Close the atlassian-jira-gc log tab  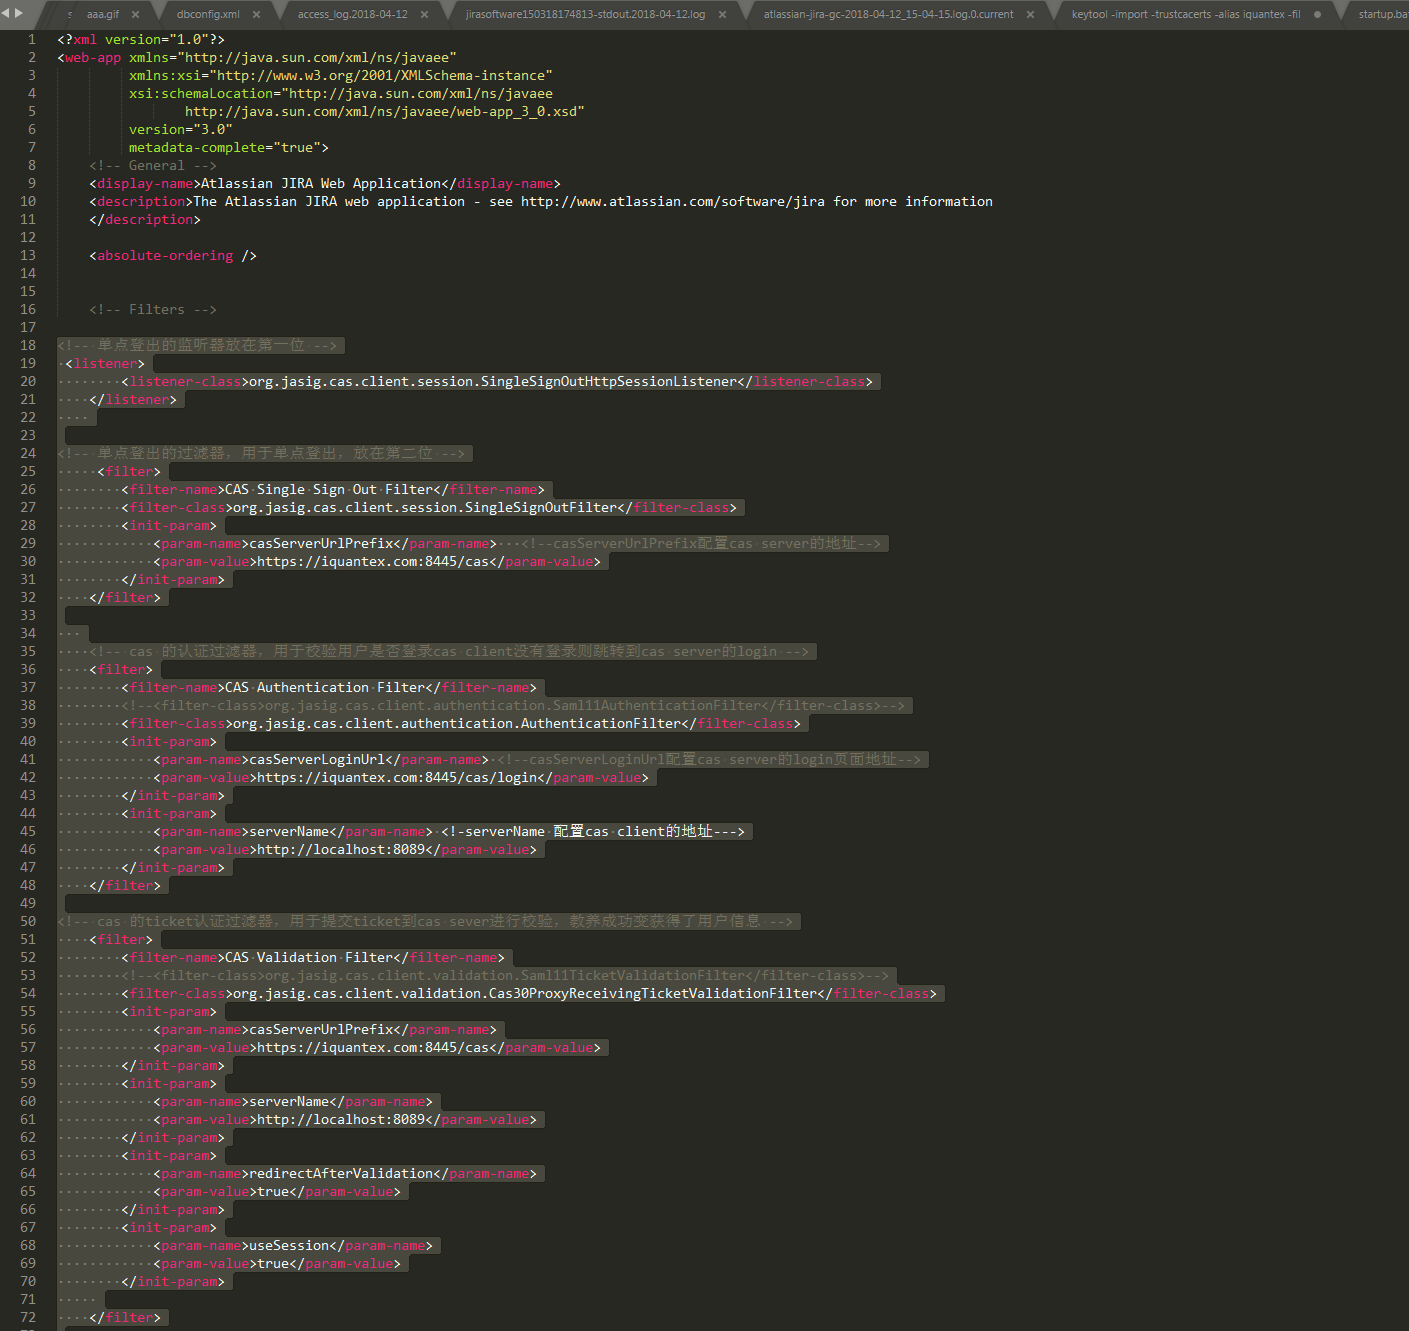tap(1030, 15)
